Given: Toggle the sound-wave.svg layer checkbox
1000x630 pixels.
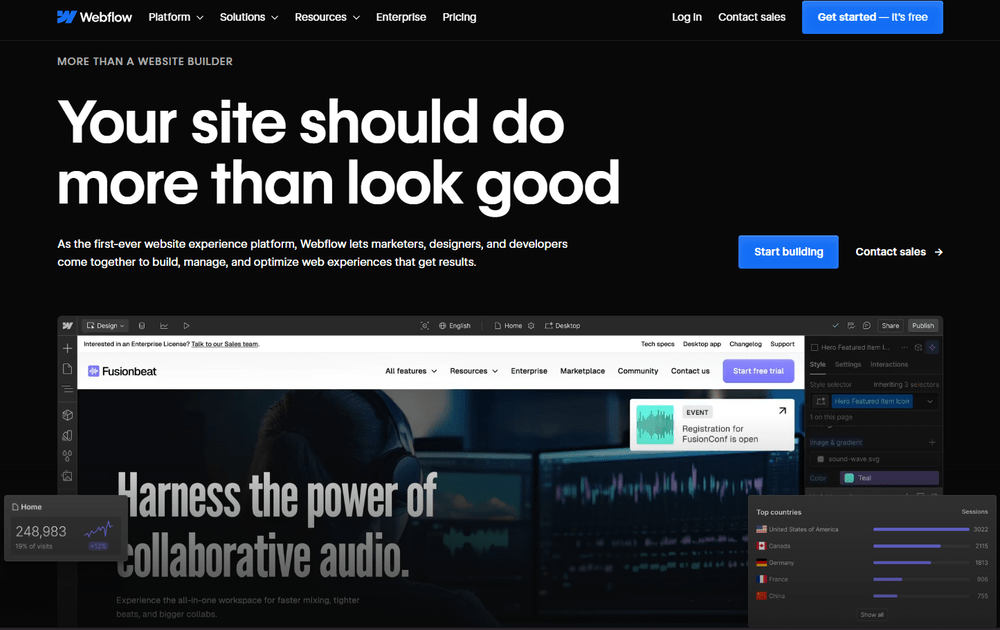Looking at the screenshot, I should click(x=820, y=459).
